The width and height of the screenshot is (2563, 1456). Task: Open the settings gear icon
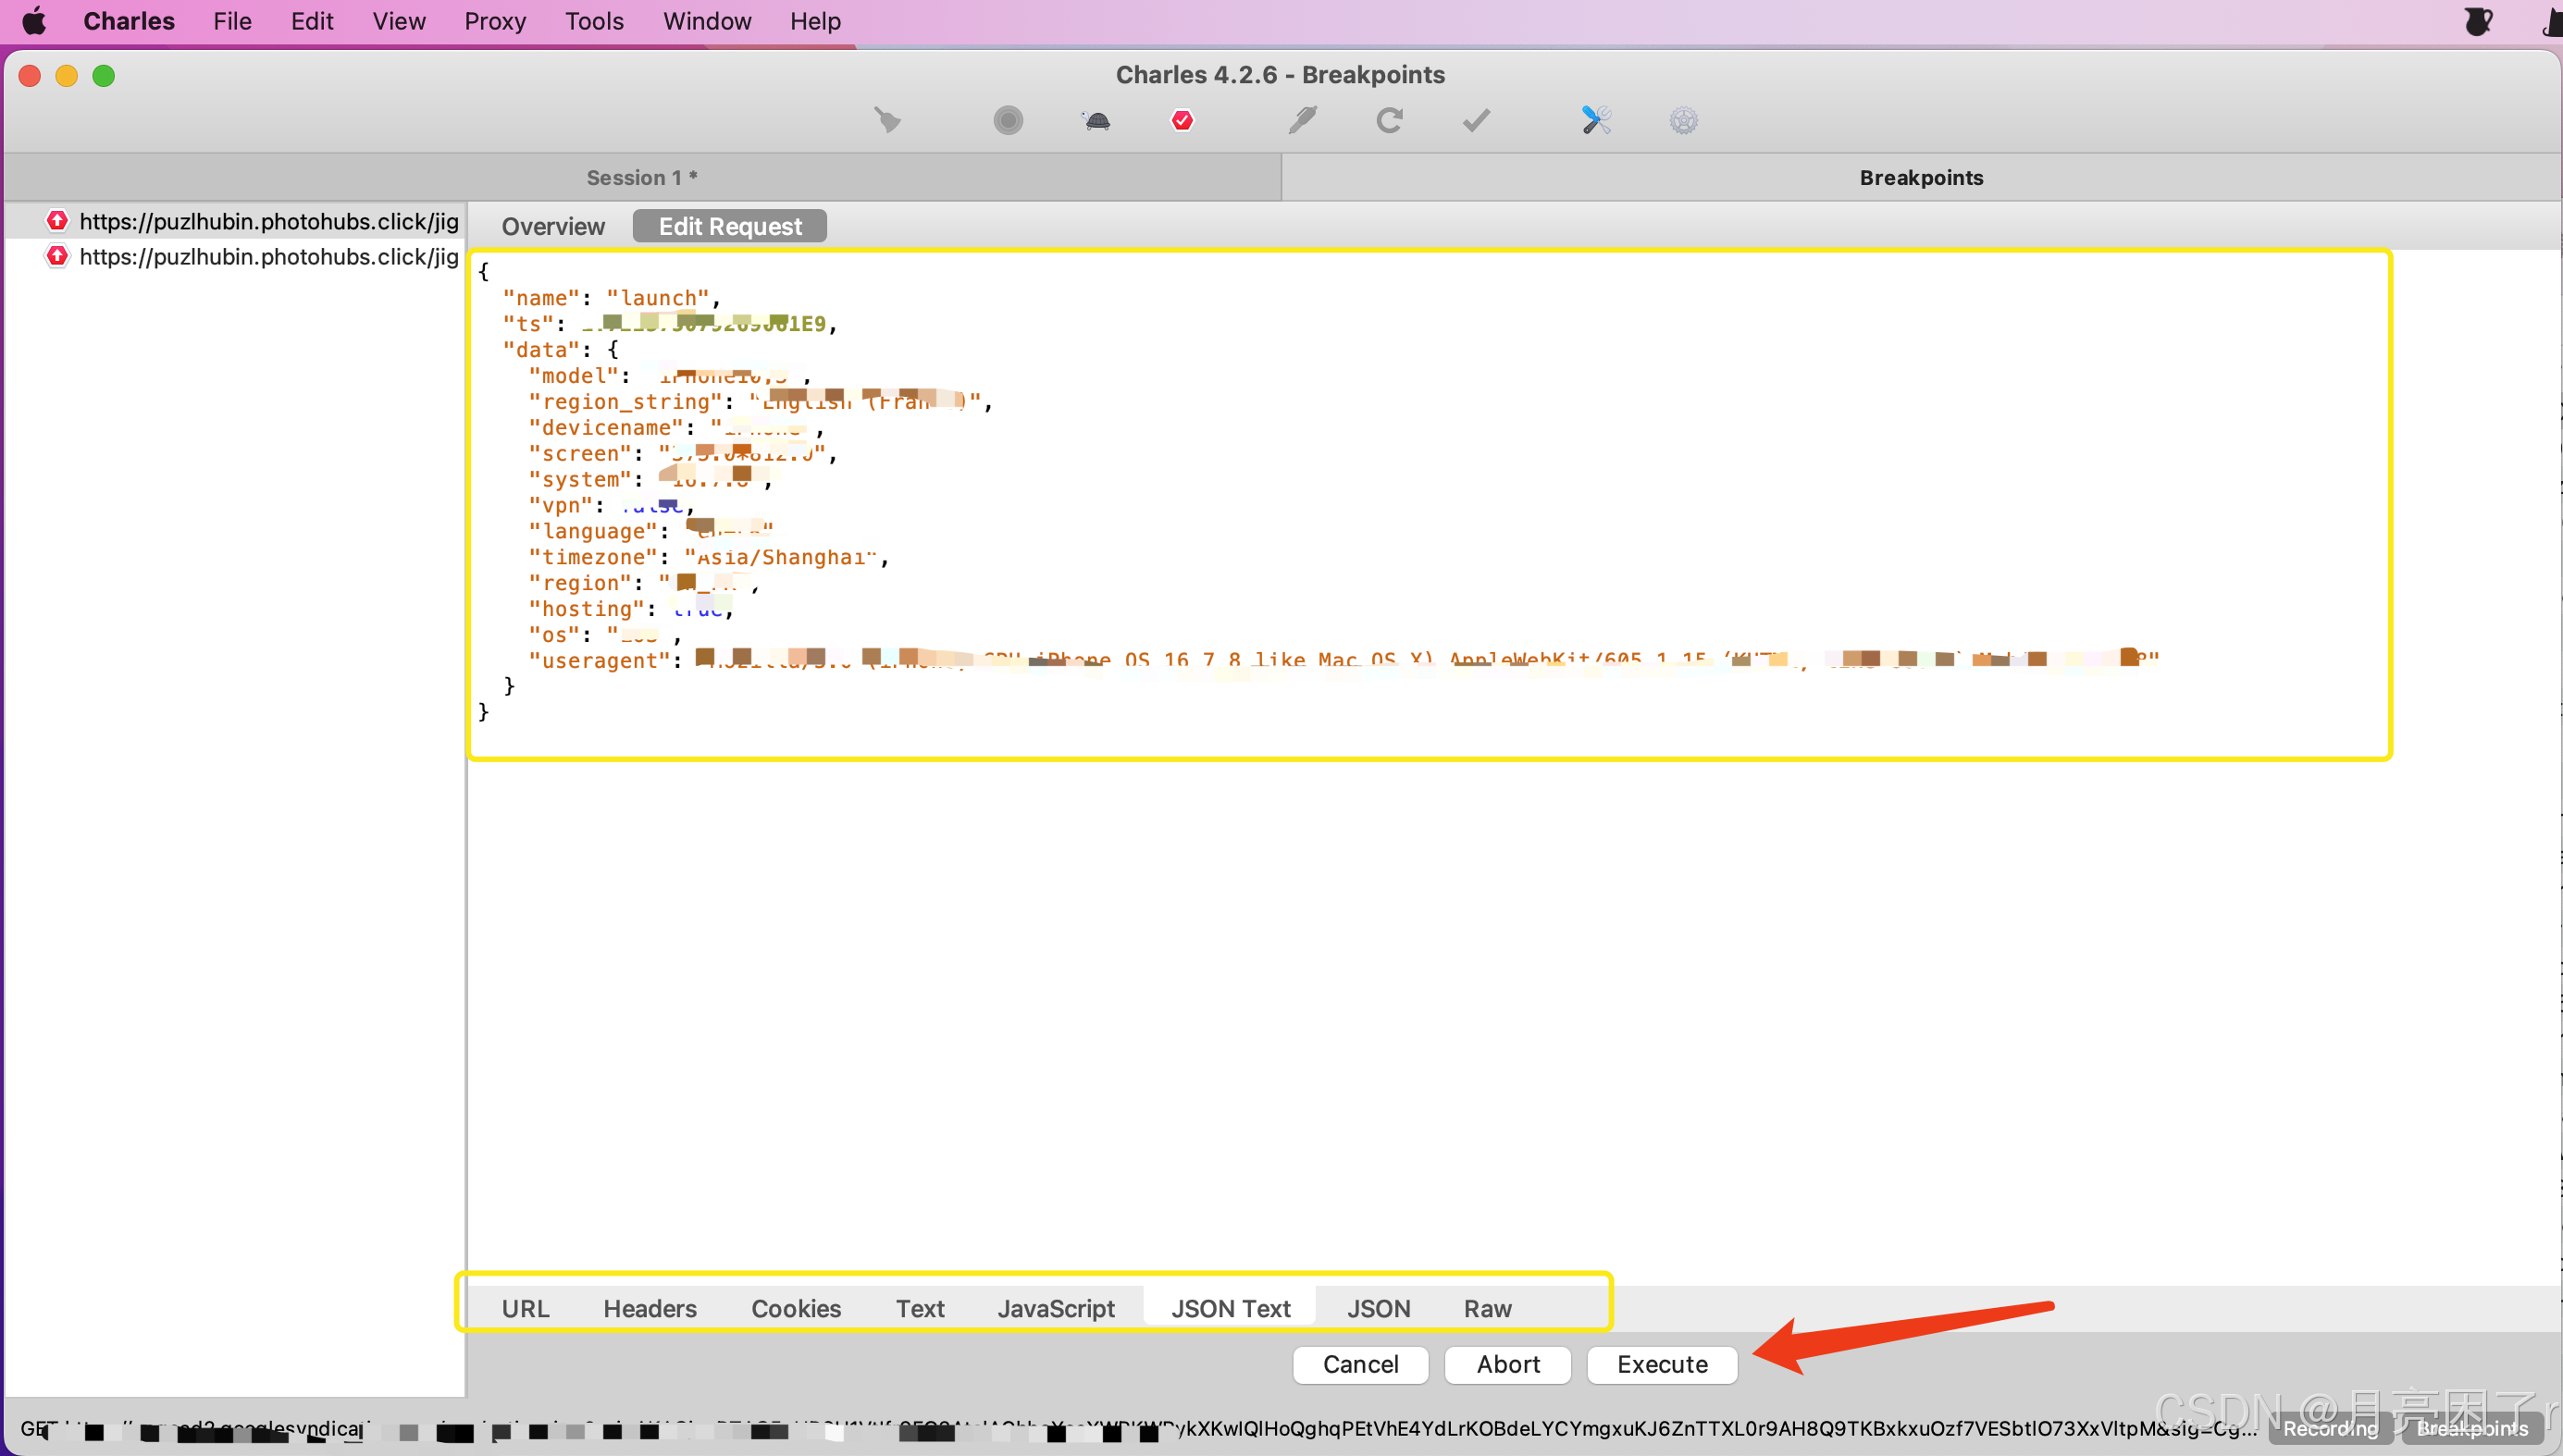pos(1684,121)
